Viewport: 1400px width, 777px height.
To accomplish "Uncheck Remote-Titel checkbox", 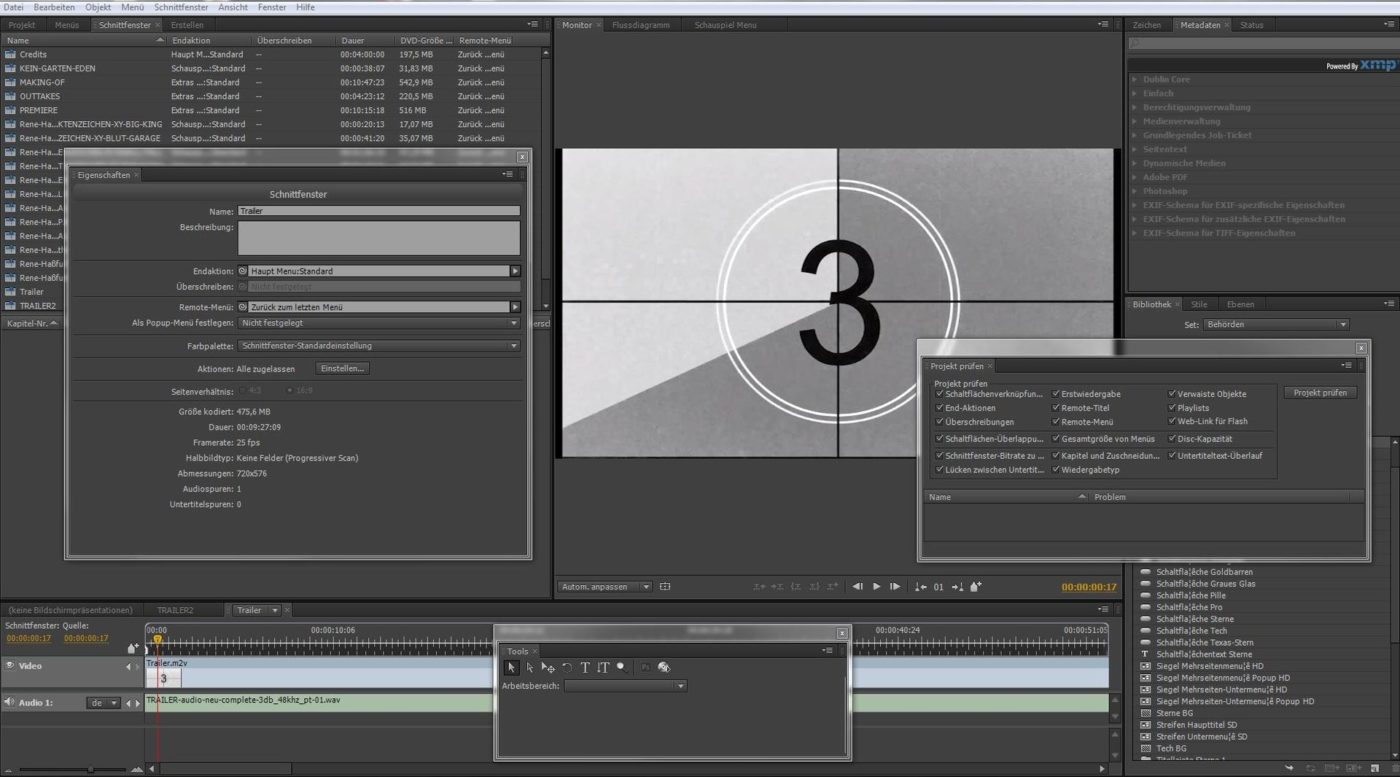I will [1056, 408].
